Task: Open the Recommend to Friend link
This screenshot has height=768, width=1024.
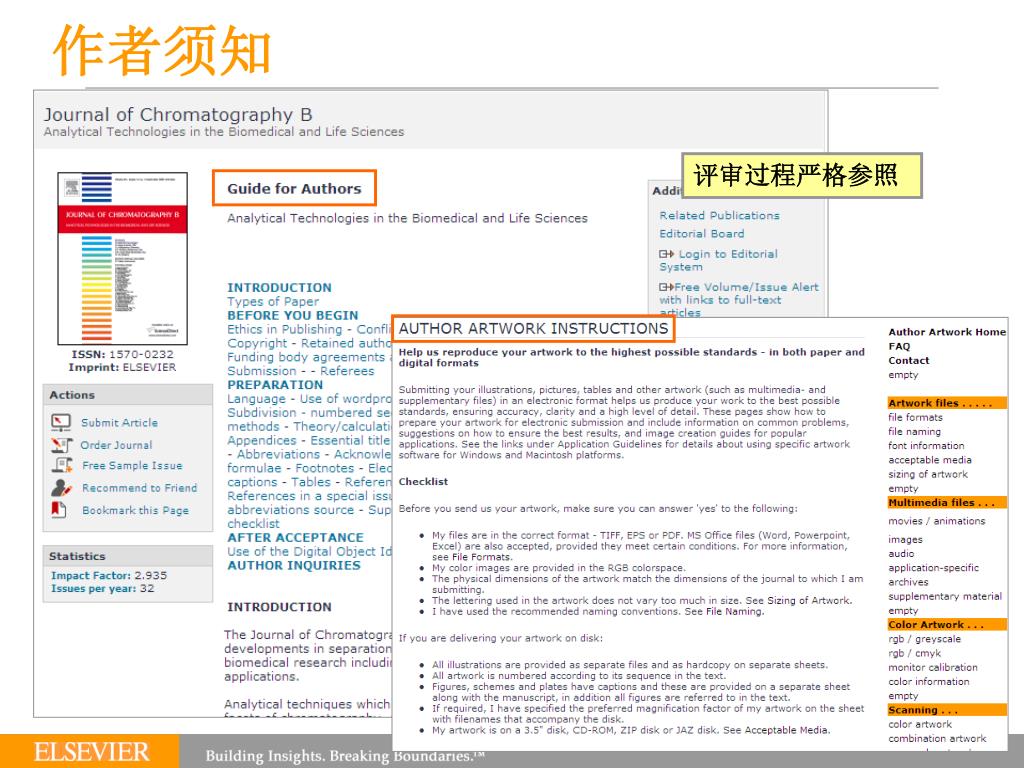Action: click(x=139, y=488)
